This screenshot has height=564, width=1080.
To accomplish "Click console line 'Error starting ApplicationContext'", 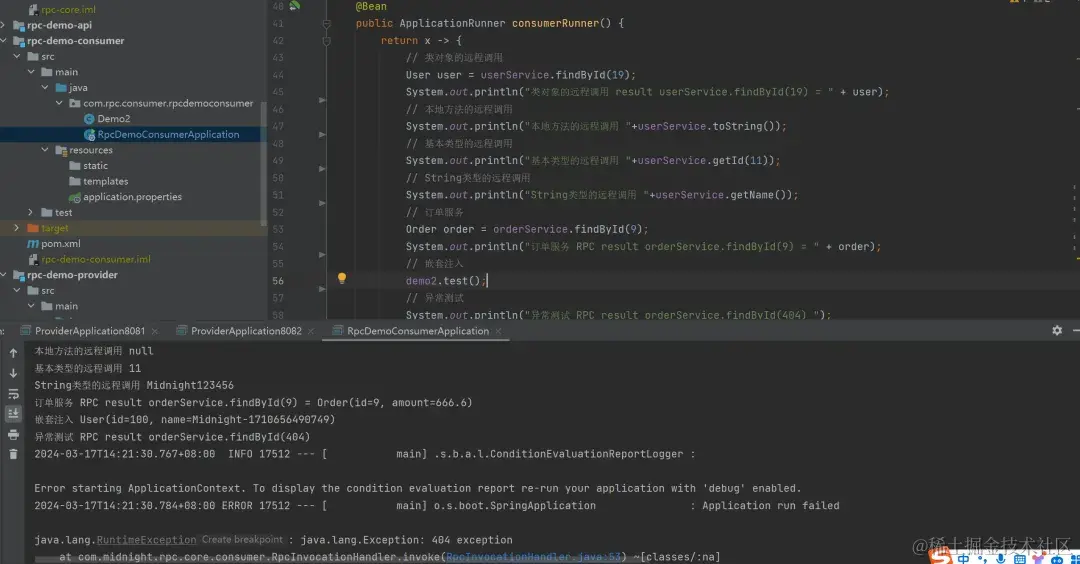I will coord(417,488).
